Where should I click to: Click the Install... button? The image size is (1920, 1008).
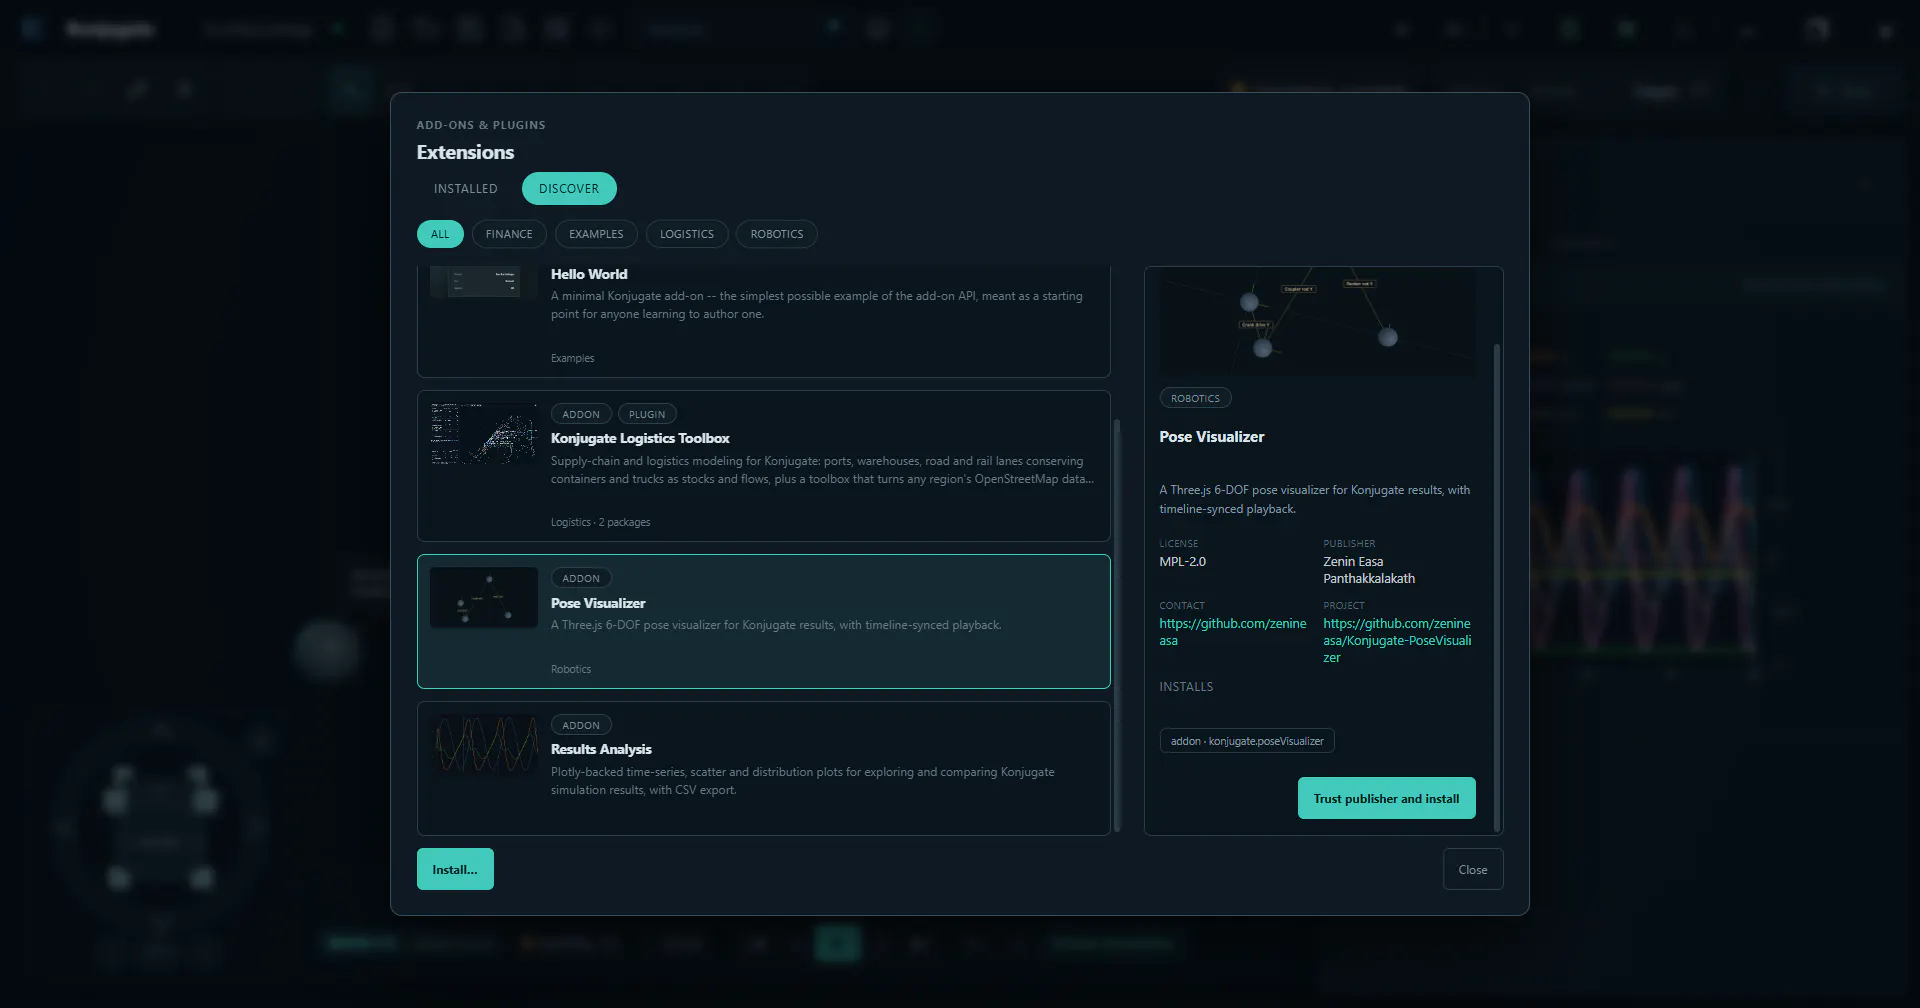[x=455, y=869]
